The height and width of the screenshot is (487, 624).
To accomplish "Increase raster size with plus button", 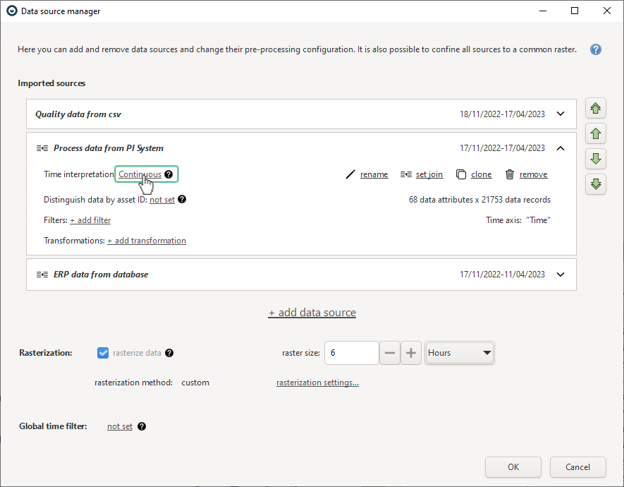I will [411, 353].
